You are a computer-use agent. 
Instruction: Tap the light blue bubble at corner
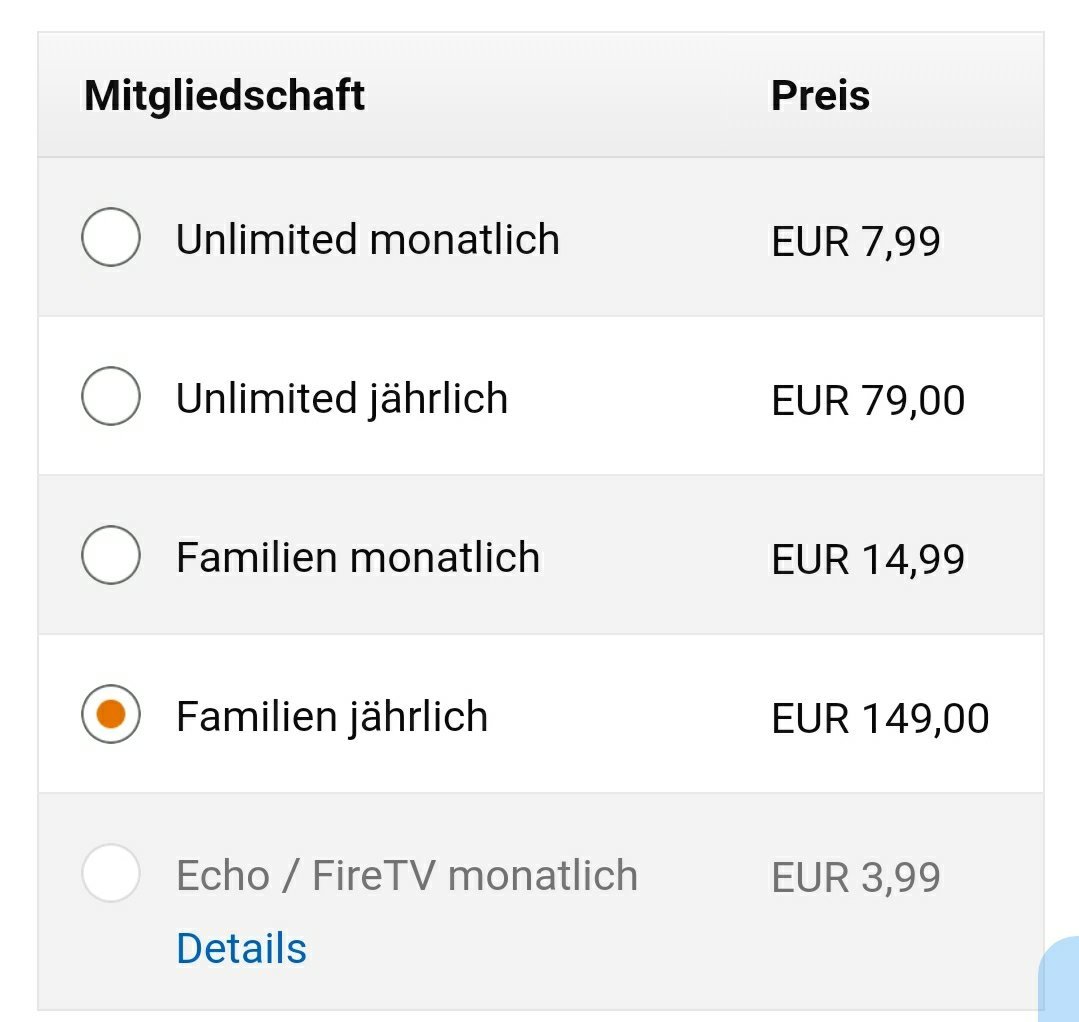[x=1060, y=979]
